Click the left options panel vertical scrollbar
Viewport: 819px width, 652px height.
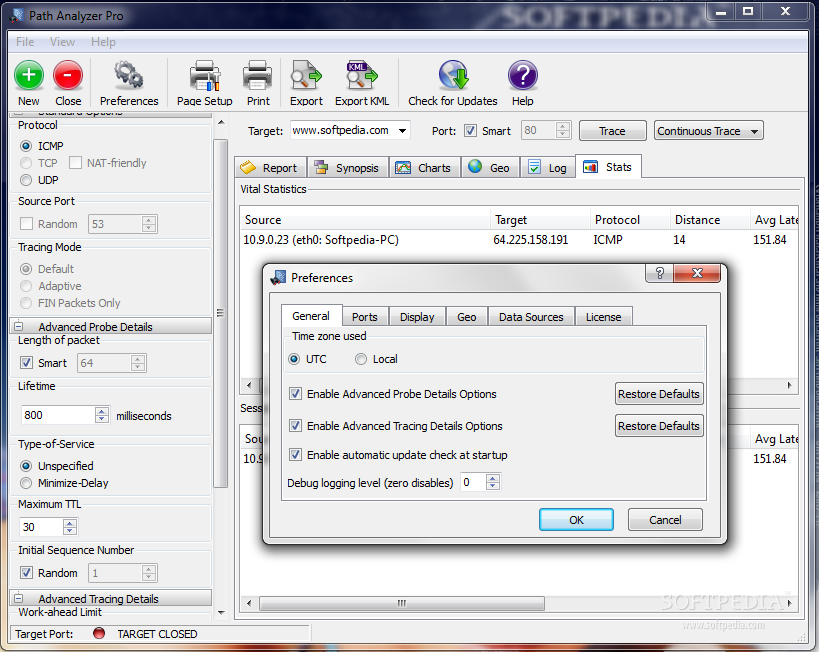click(x=221, y=313)
